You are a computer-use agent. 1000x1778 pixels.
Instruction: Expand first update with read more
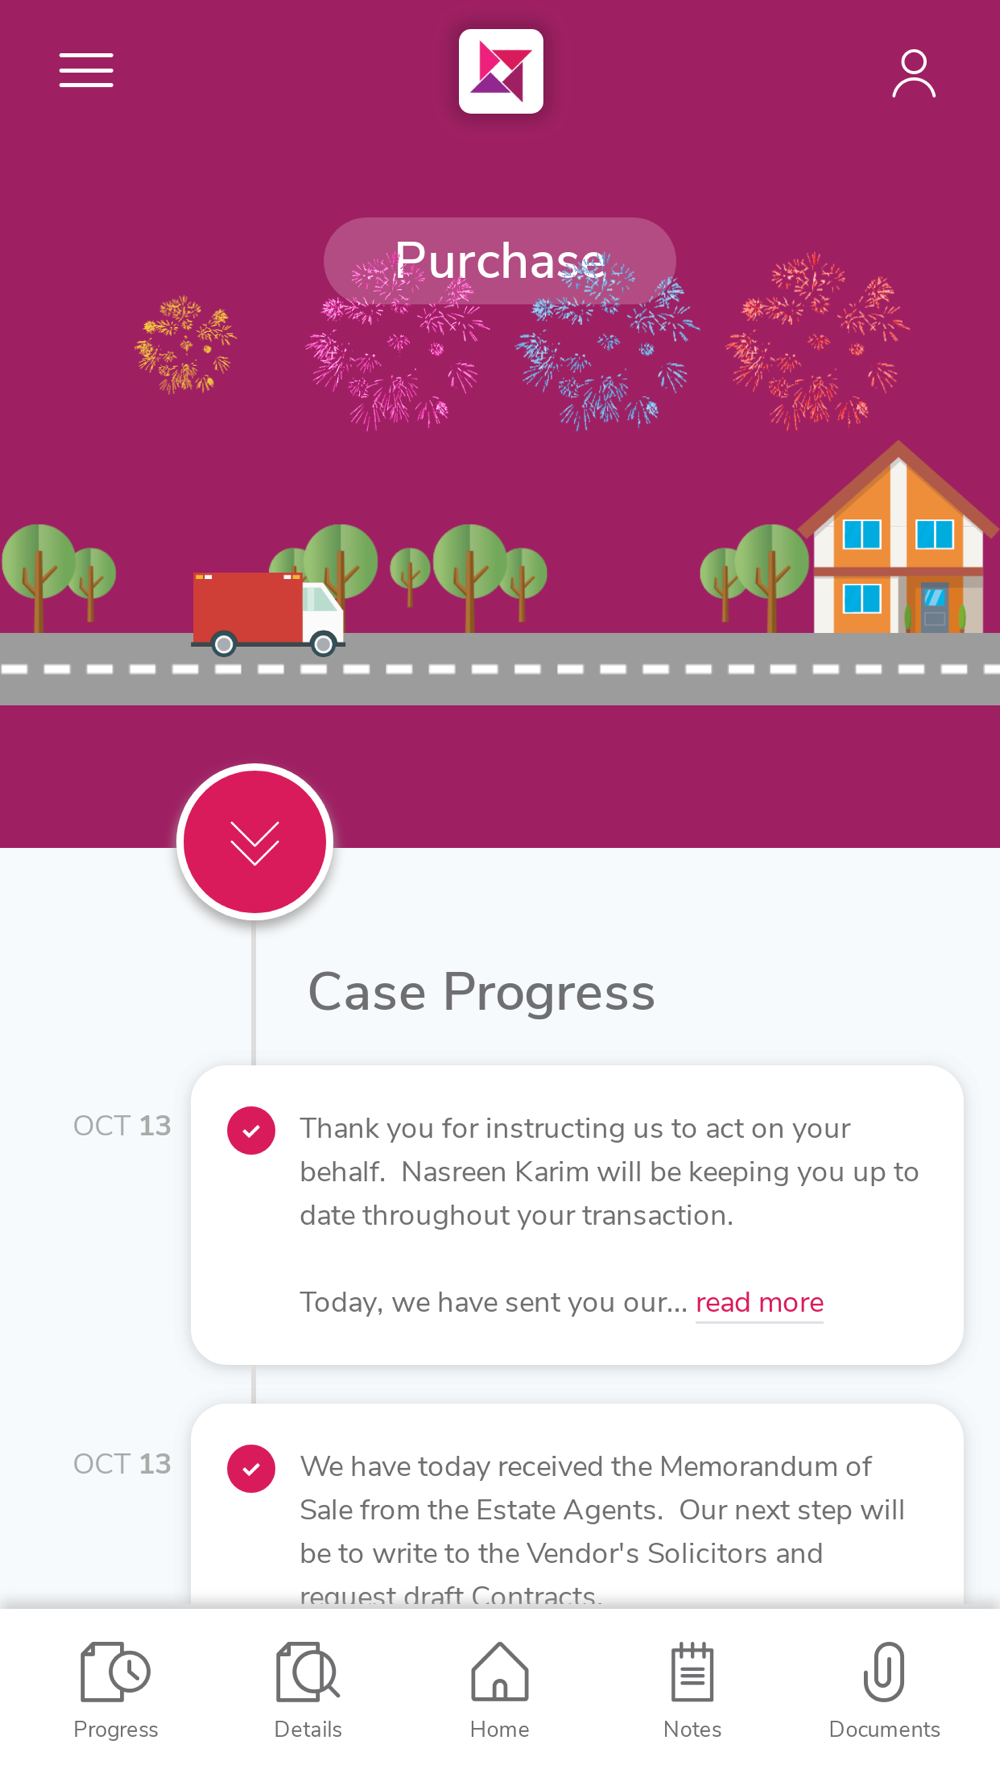click(x=759, y=1303)
